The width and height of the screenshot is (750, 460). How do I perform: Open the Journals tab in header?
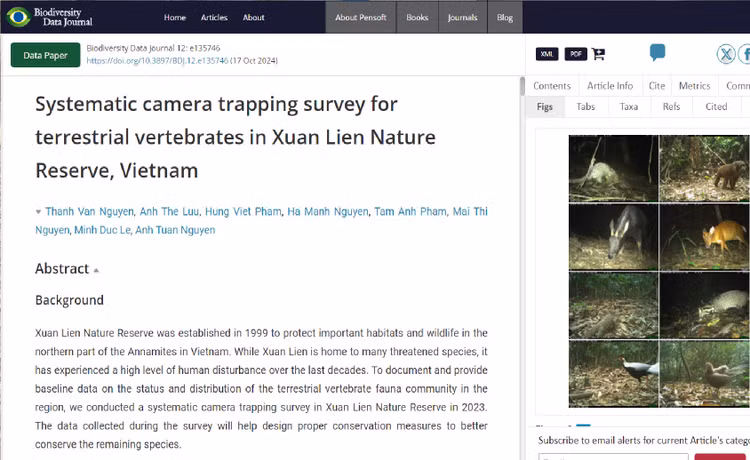coord(462,17)
